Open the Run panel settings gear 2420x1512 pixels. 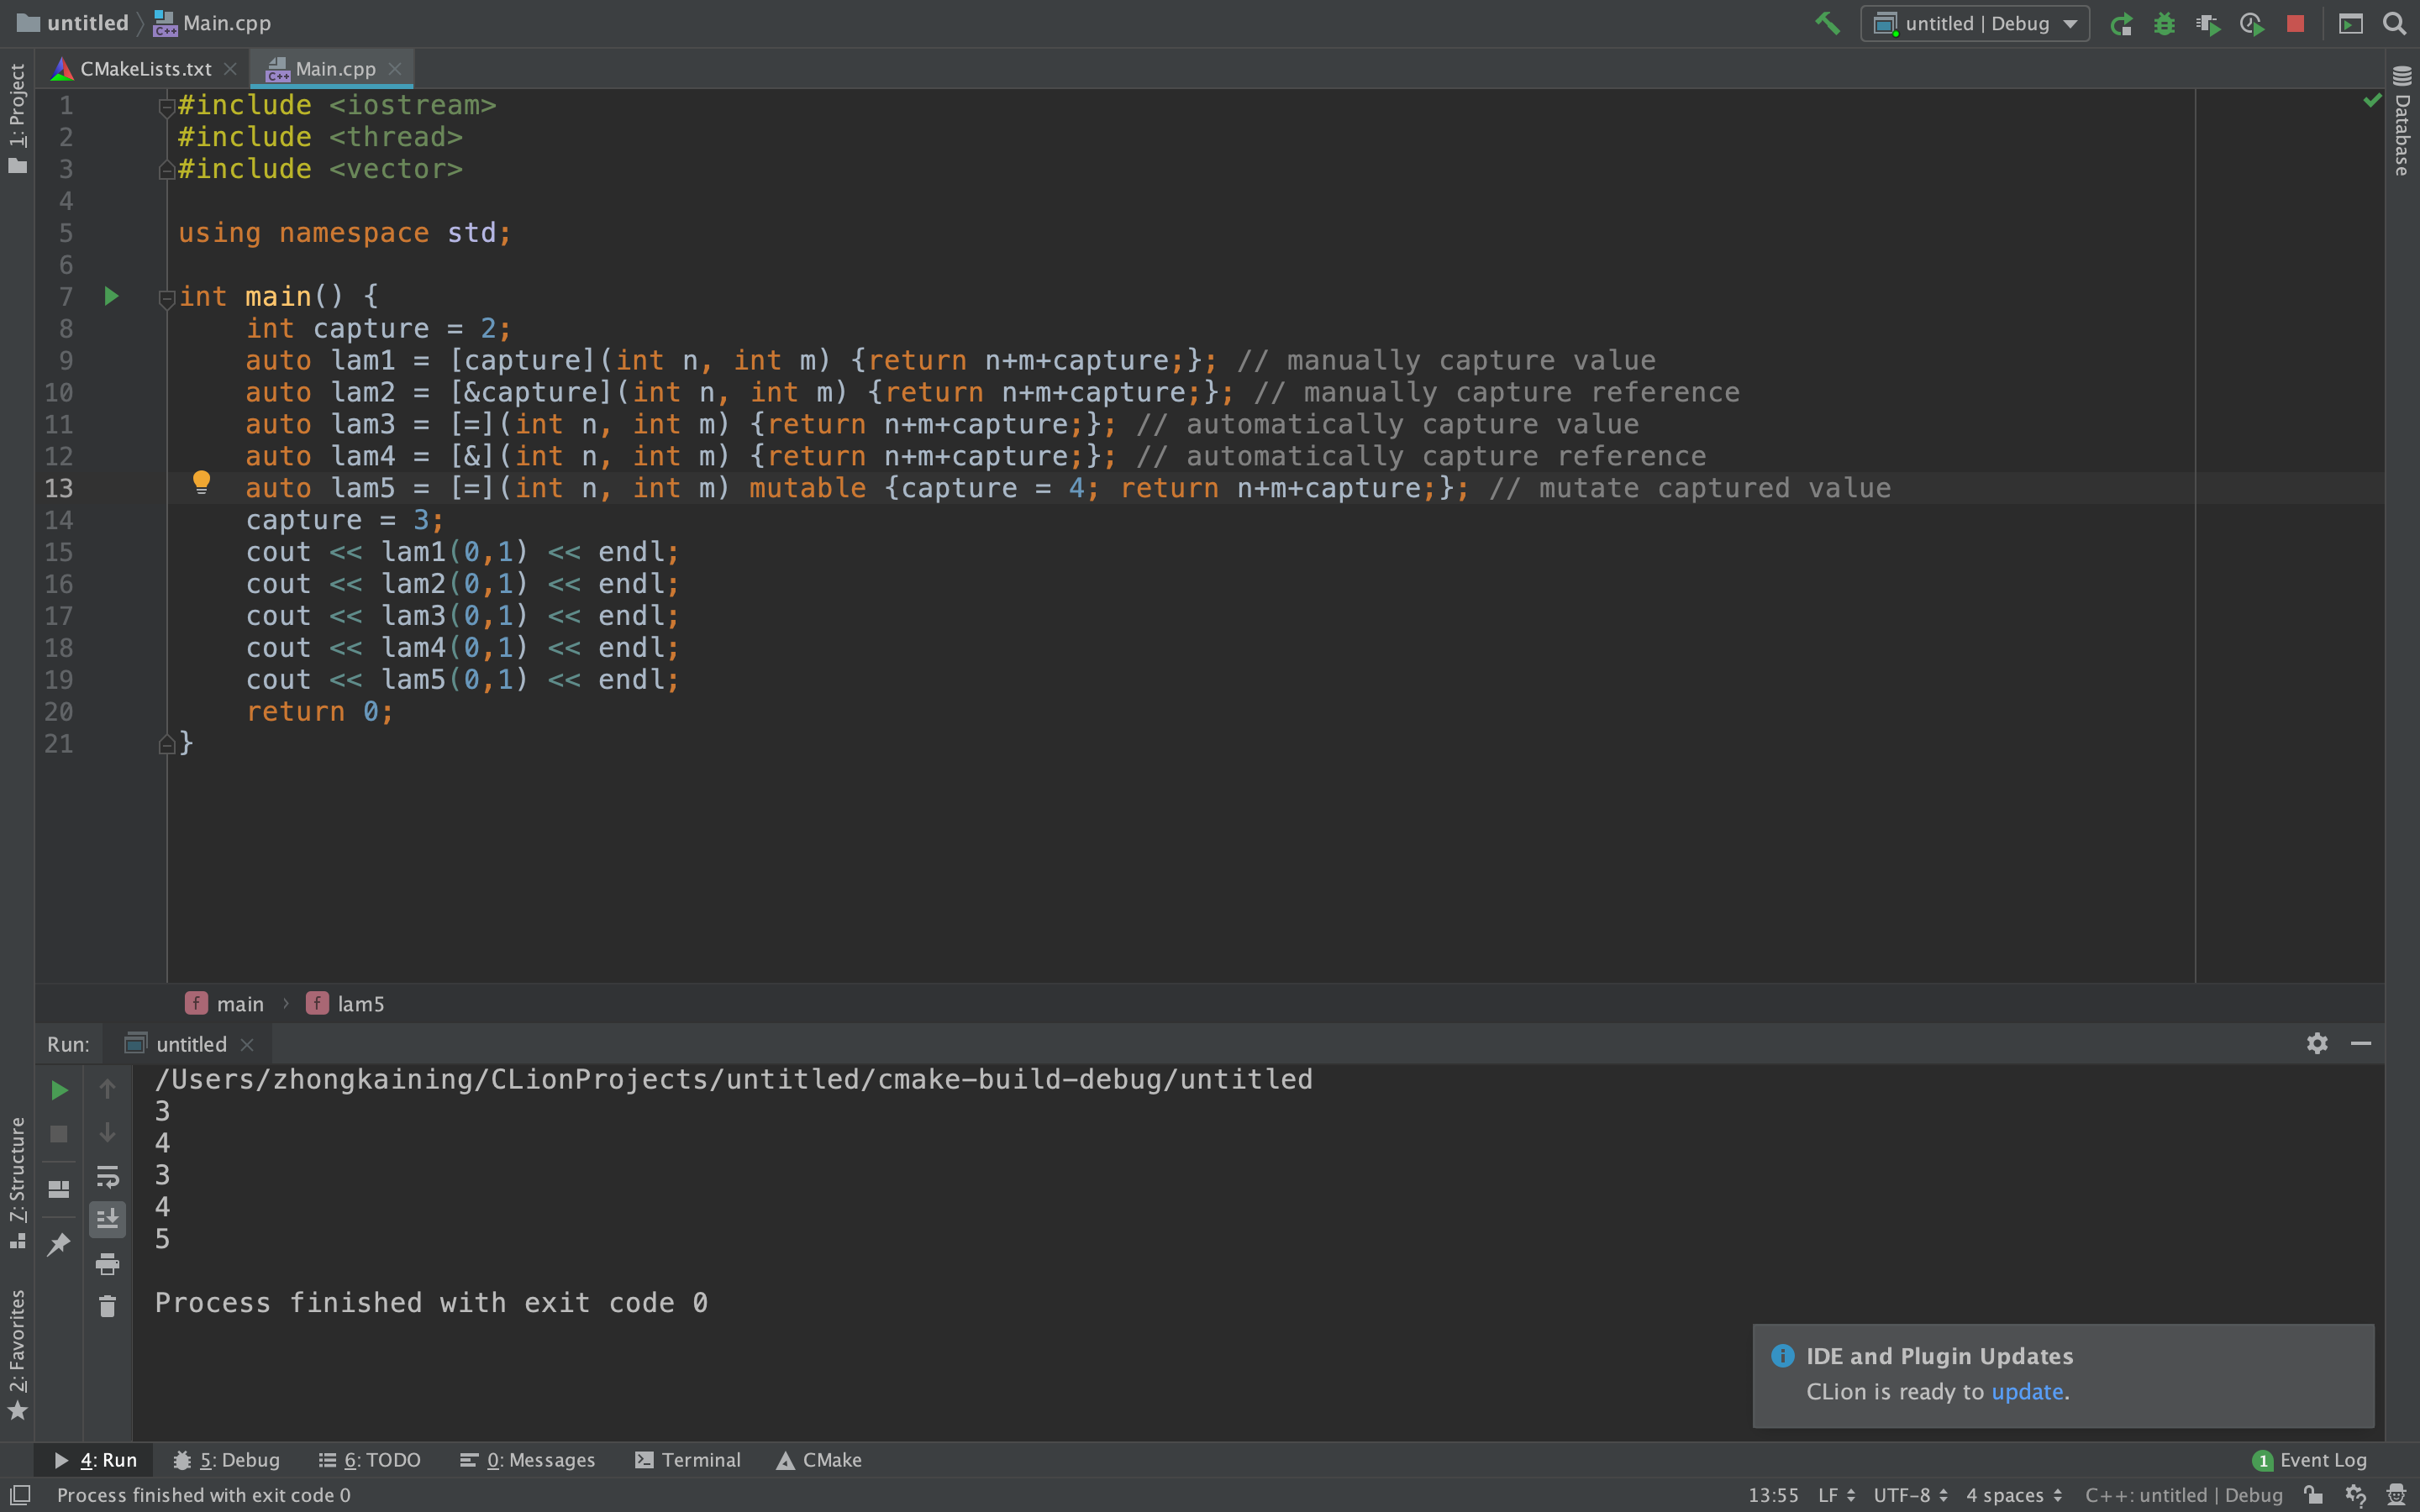point(2317,1043)
